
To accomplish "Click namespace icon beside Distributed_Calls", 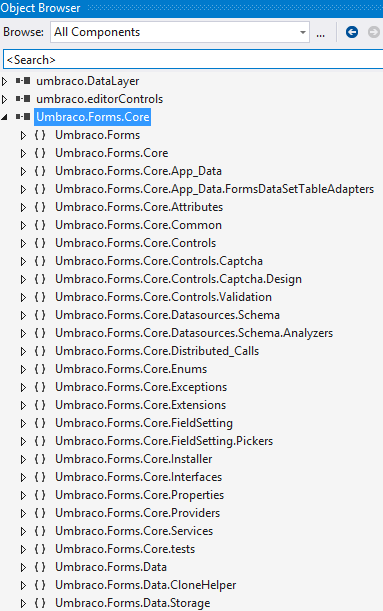I will tap(40, 351).
